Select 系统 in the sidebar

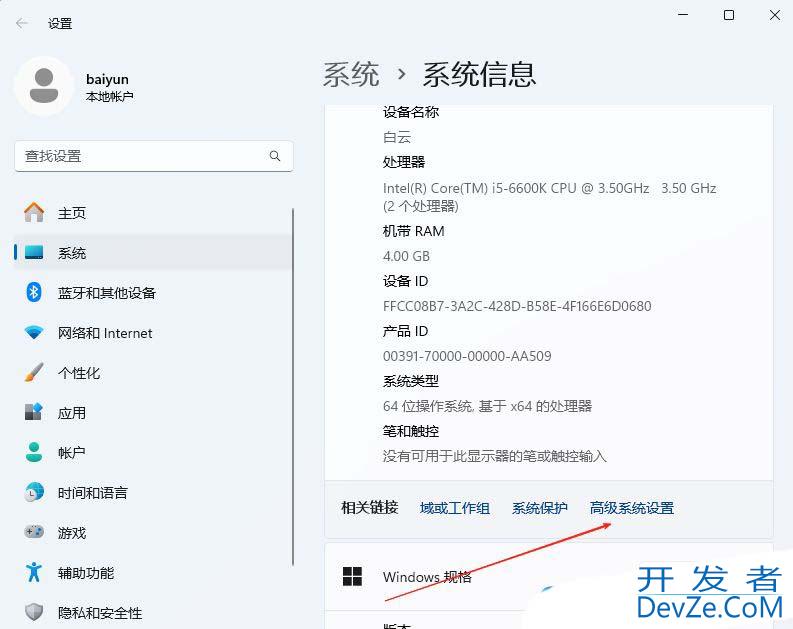click(x=153, y=252)
